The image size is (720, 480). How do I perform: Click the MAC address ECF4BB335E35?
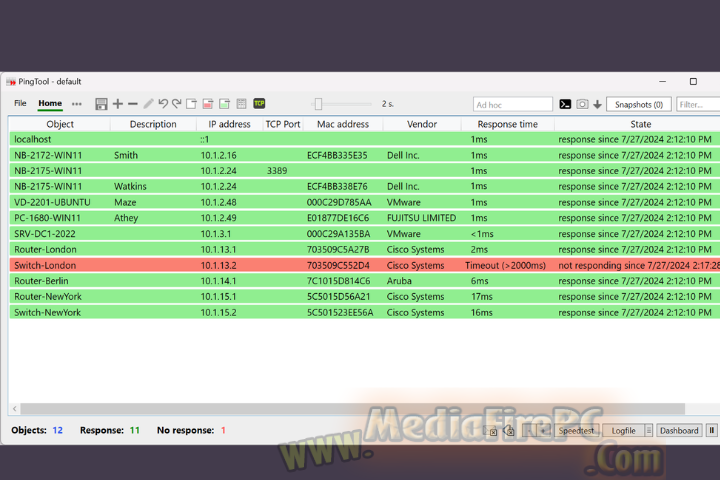click(337, 155)
